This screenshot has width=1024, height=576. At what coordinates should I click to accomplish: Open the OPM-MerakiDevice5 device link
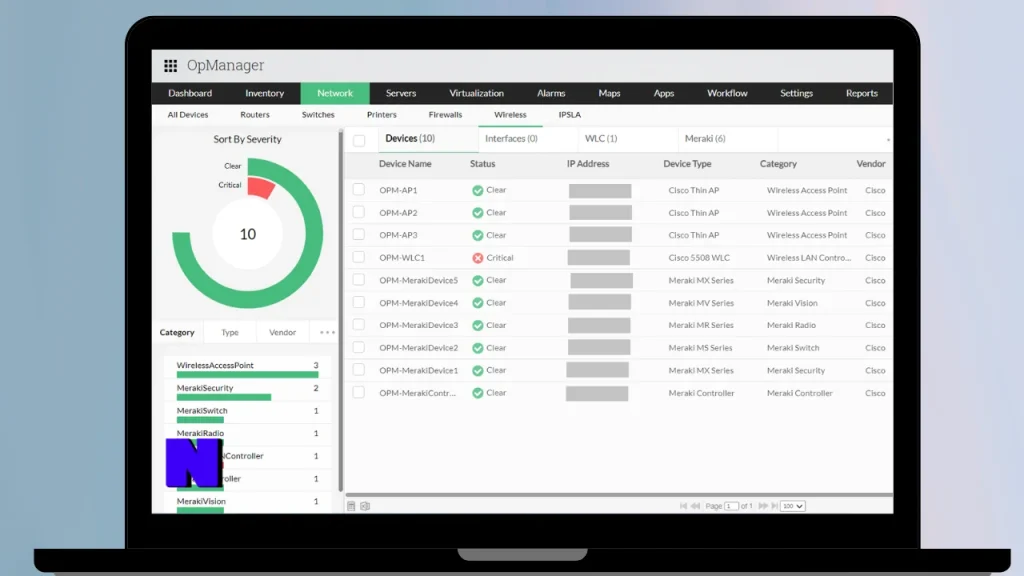(419, 281)
